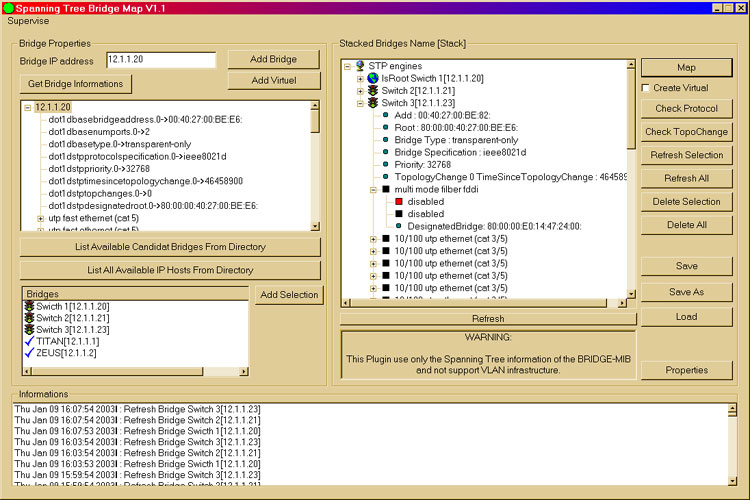
Task: Click the globe icon beside IsRoot Switch 1
Action: click(373, 78)
